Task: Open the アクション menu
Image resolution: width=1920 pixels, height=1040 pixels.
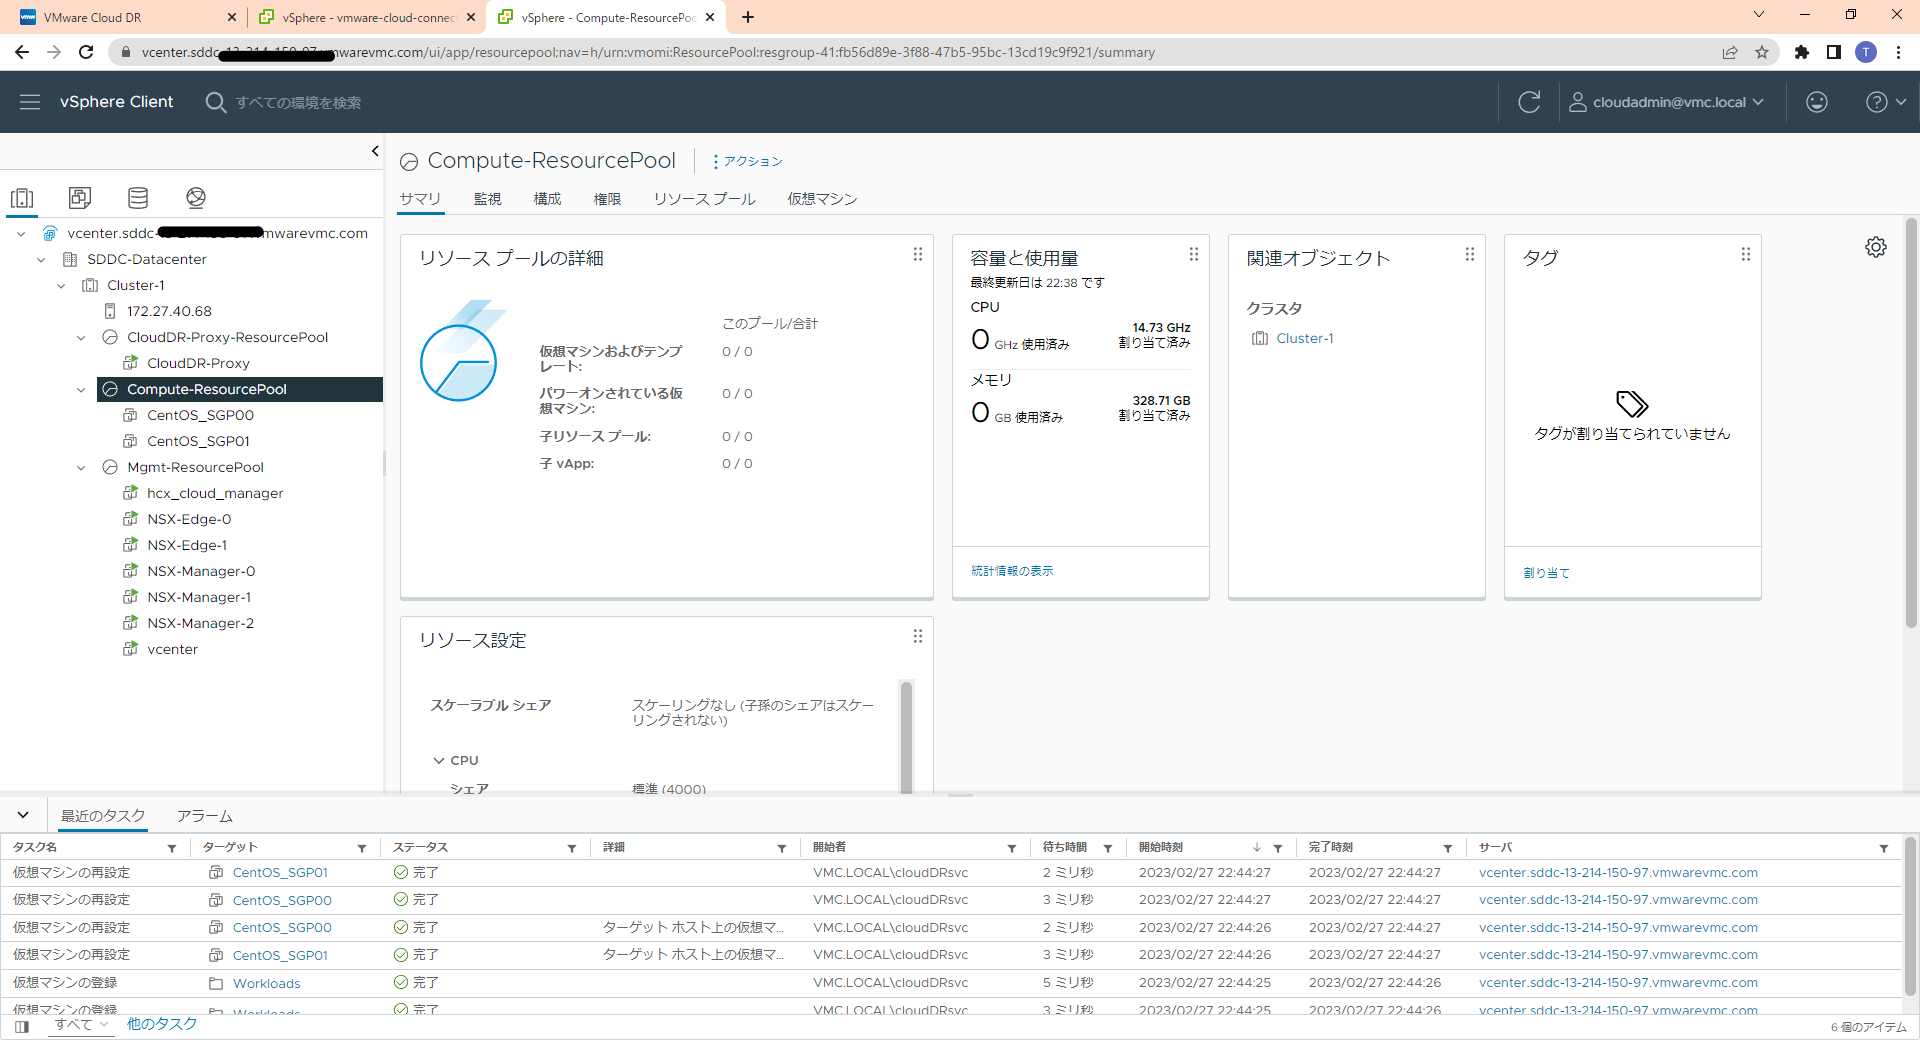Action: coord(747,161)
